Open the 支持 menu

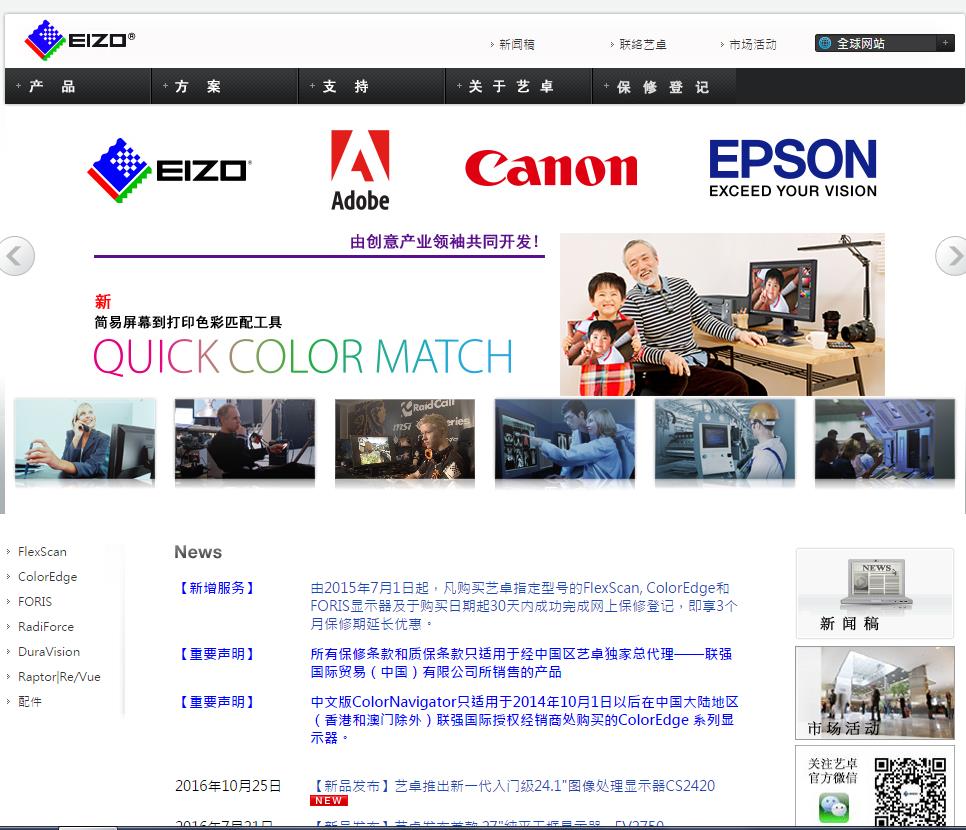tap(372, 86)
